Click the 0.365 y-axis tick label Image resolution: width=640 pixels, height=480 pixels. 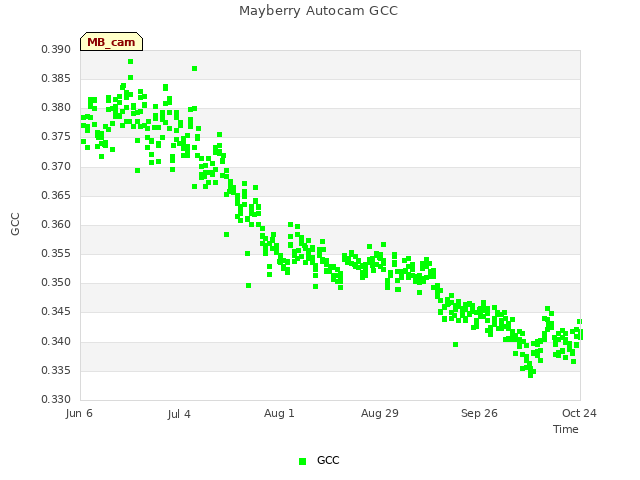pos(56,196)
